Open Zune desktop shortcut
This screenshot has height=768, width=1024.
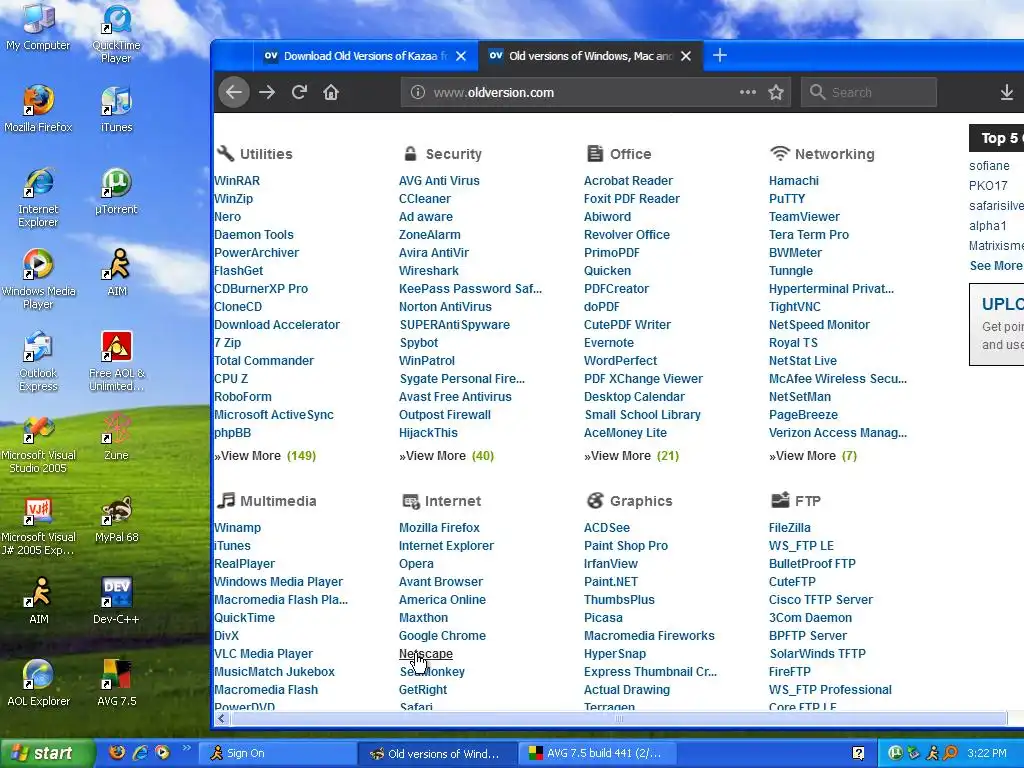[x=116, y=437]
